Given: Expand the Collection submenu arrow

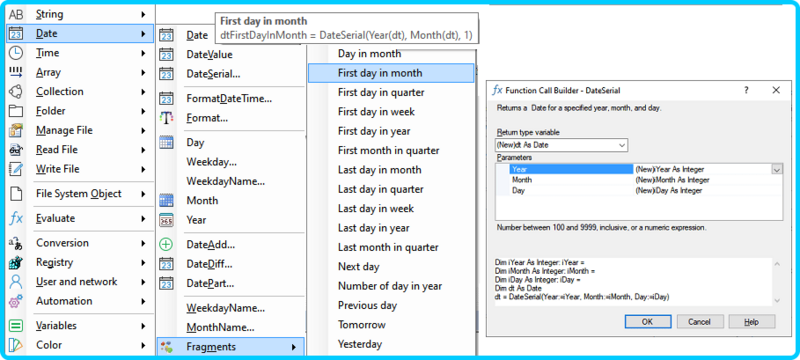Looking at the screenshot, I should 144,92.
